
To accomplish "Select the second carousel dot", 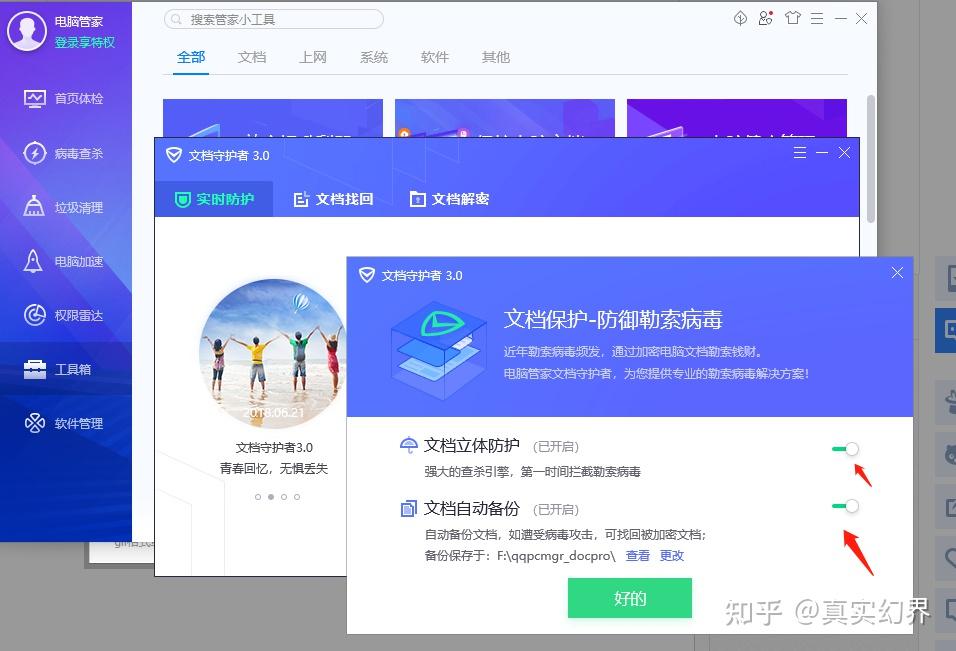I will pyautogui.click(x=271, y=497).
